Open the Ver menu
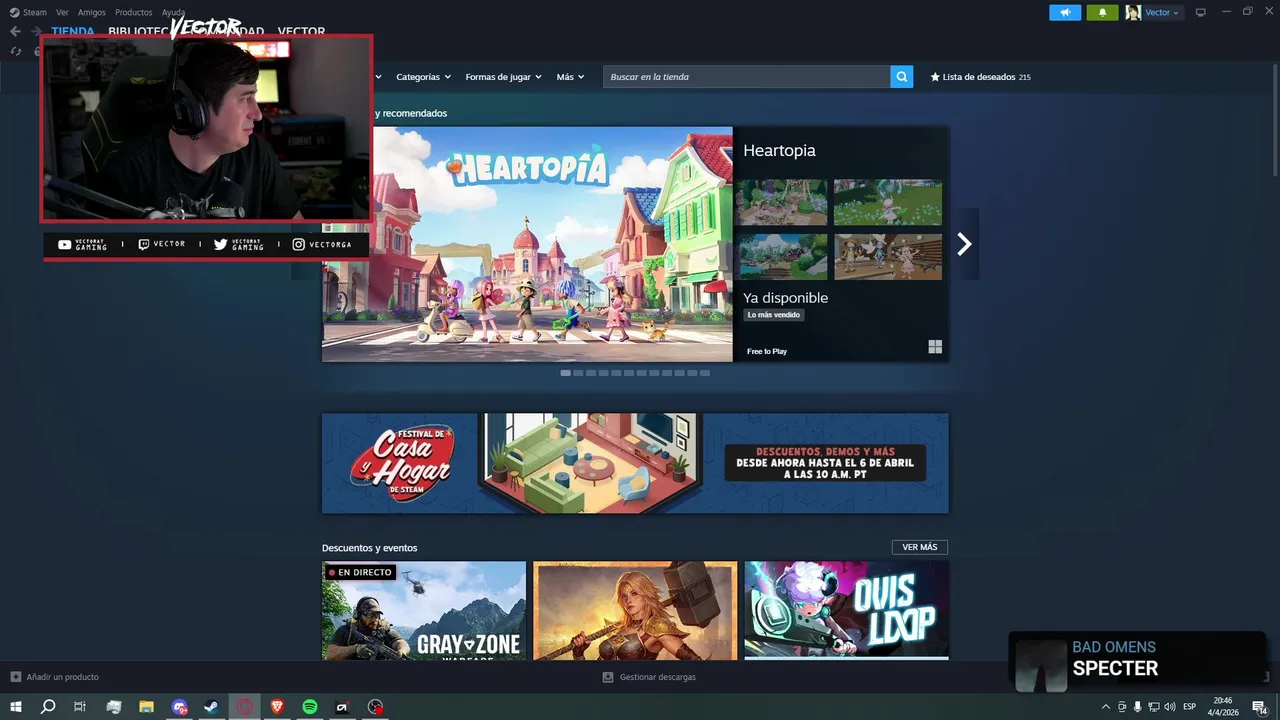 [62, 12]
